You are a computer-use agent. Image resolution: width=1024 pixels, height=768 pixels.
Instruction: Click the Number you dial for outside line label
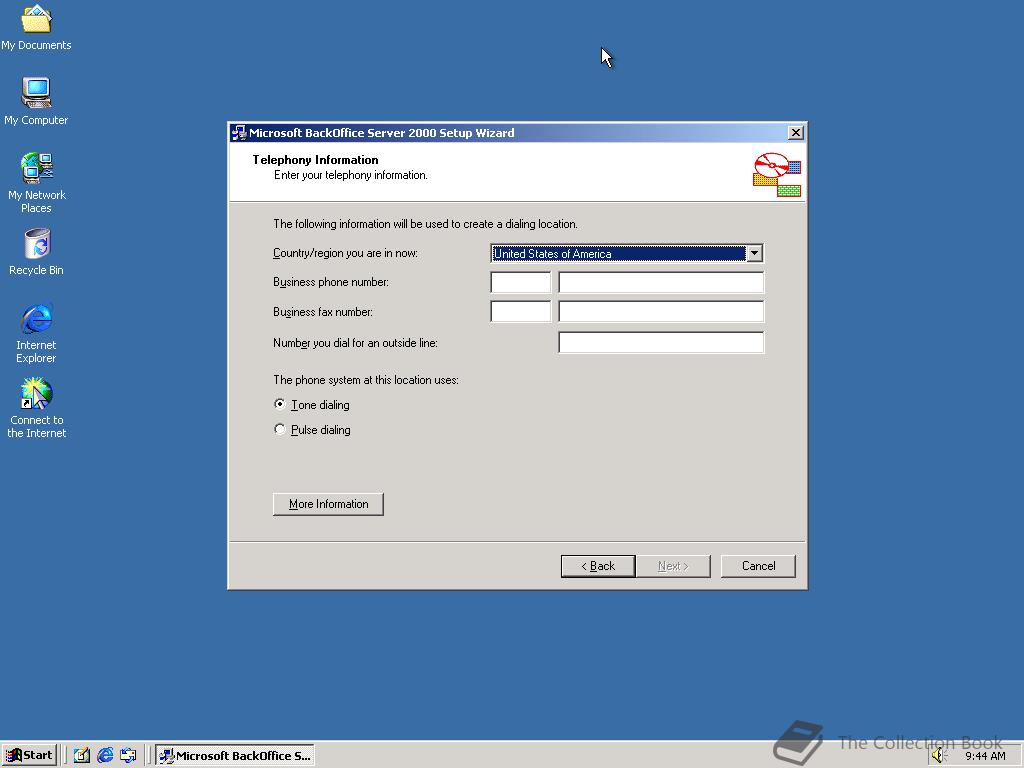click(355, 343)
